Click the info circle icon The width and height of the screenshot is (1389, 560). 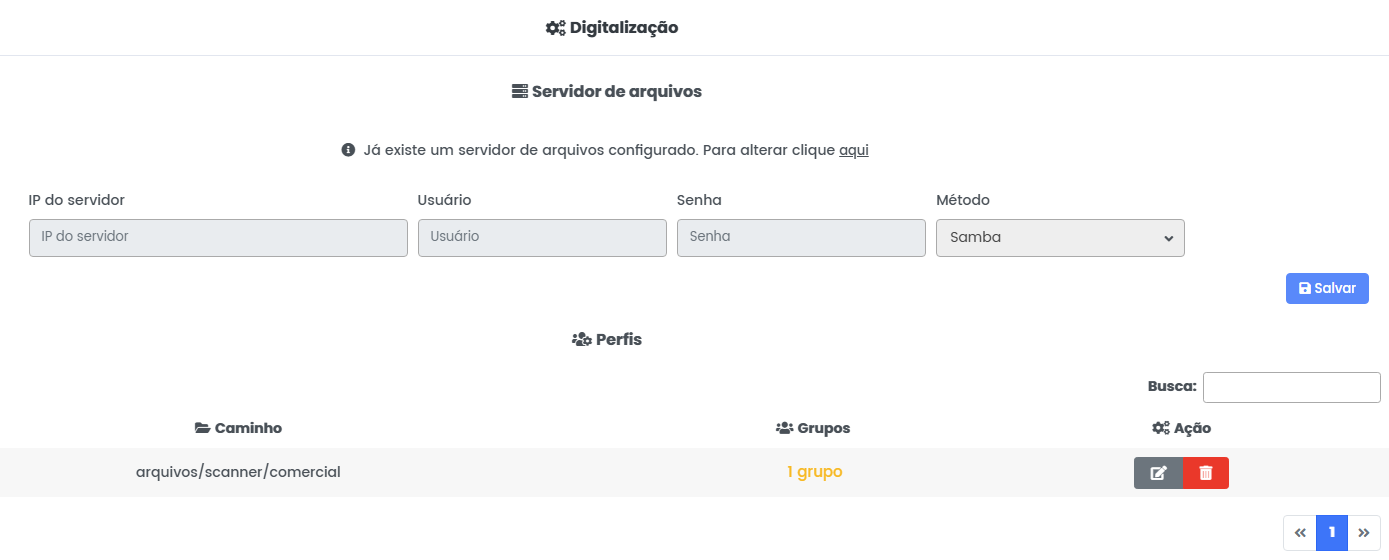click(x=348, y=150)
